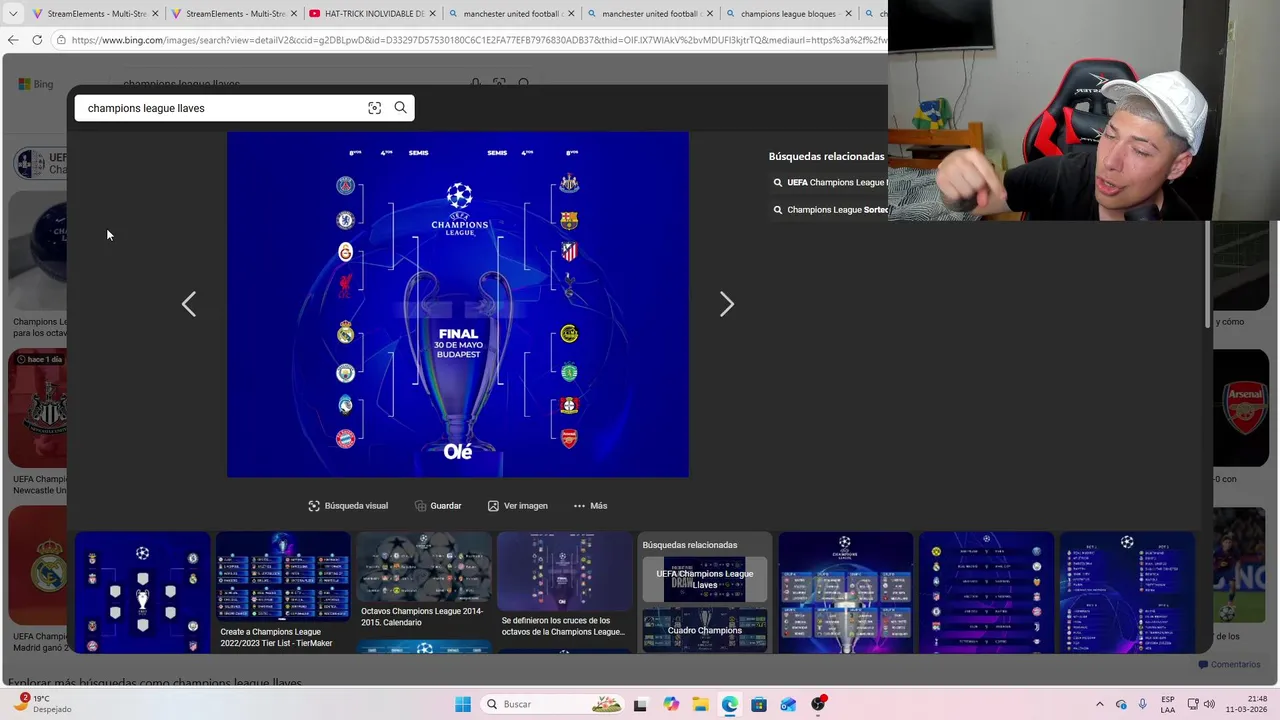Click the magnifier search icon in search box
Image resolution: width=1280 pixels, height=720 pixels.
(x=400, y=108)
